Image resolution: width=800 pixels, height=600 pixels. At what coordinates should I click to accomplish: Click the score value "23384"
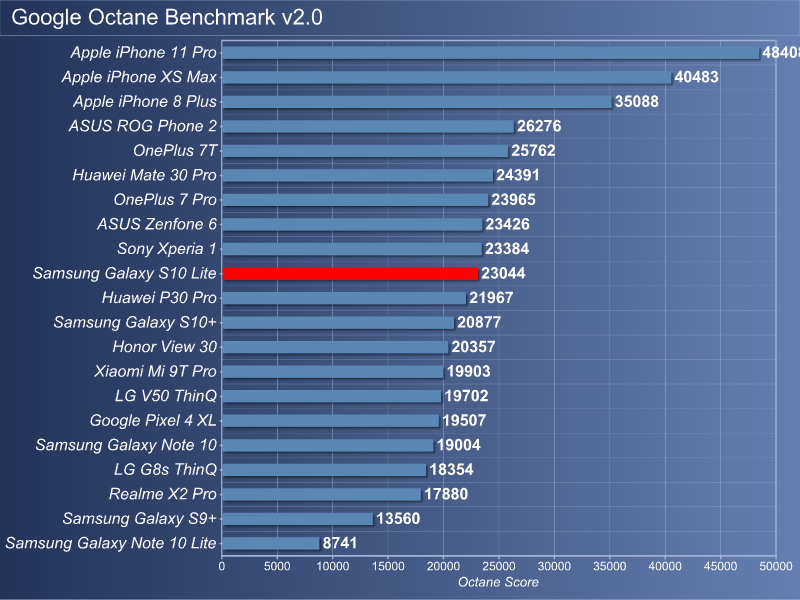pyautogui.click(x=507, y=248)
